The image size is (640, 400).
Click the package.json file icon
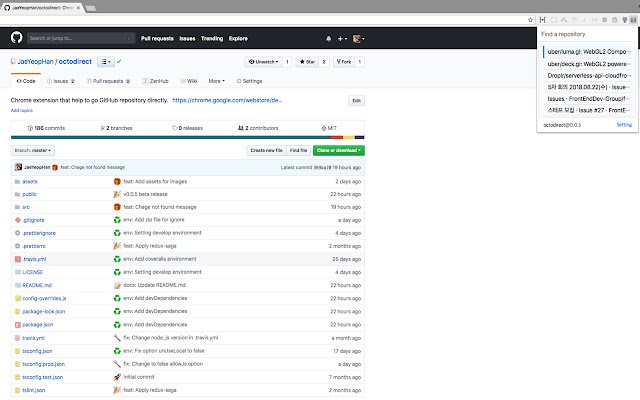(x=18, y=325)
